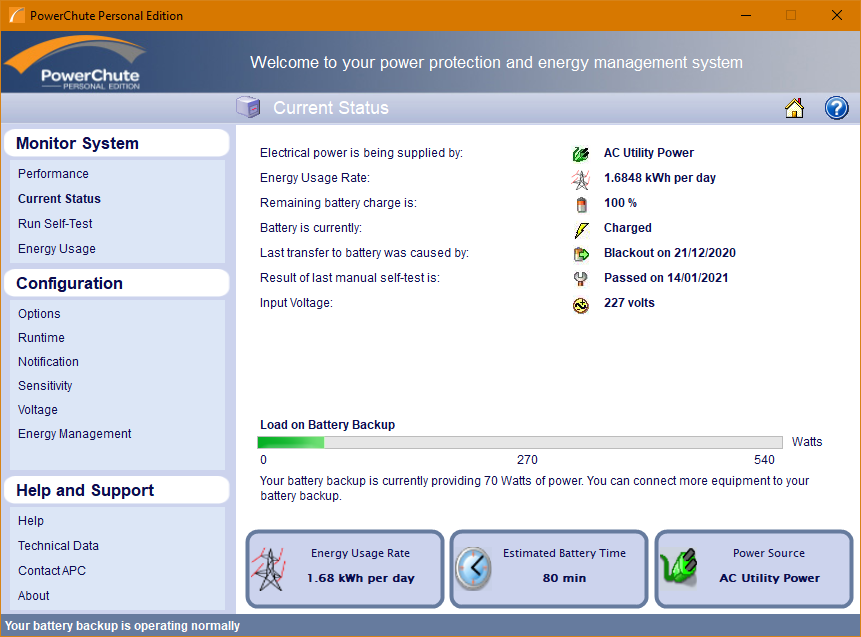Select Current Status in Monitor System
Image resolution: width=861 pixels, height=637 pixels.
[x=59, y=199]
